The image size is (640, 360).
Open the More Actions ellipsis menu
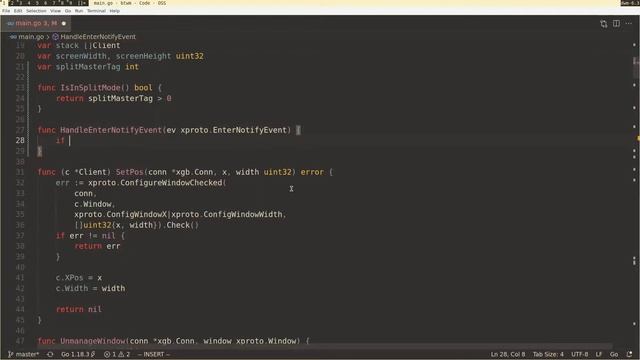pos(629,24)
